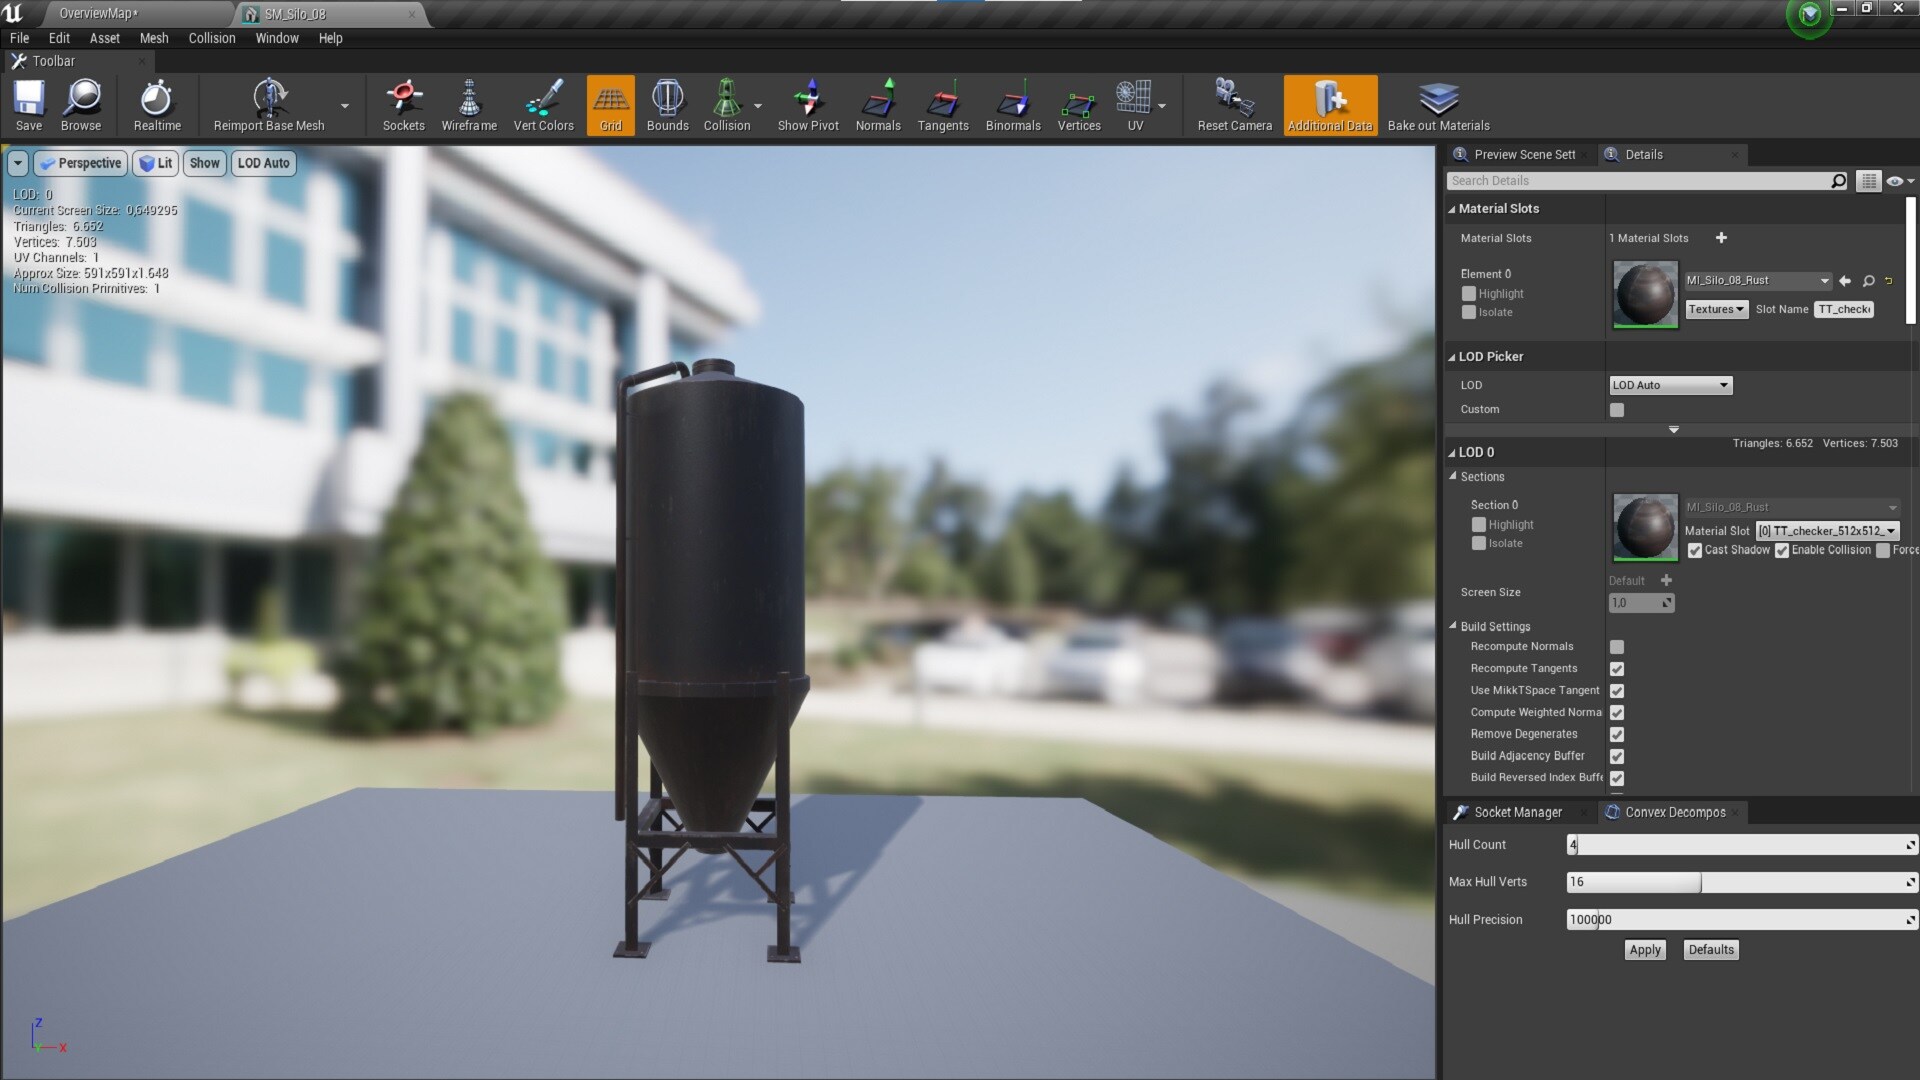Disable the Cast Shadow option
1920x1080 pixels.
(x=1695, y=551)
